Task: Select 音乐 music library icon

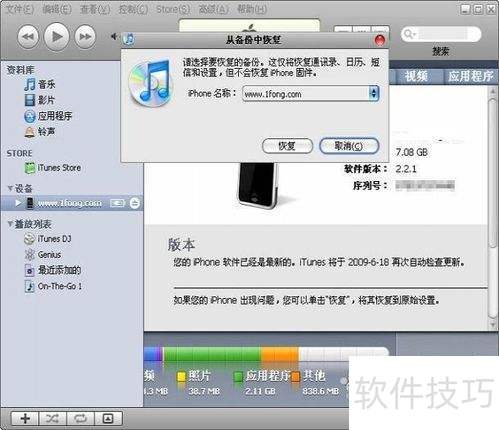Action: click(30, 84)
